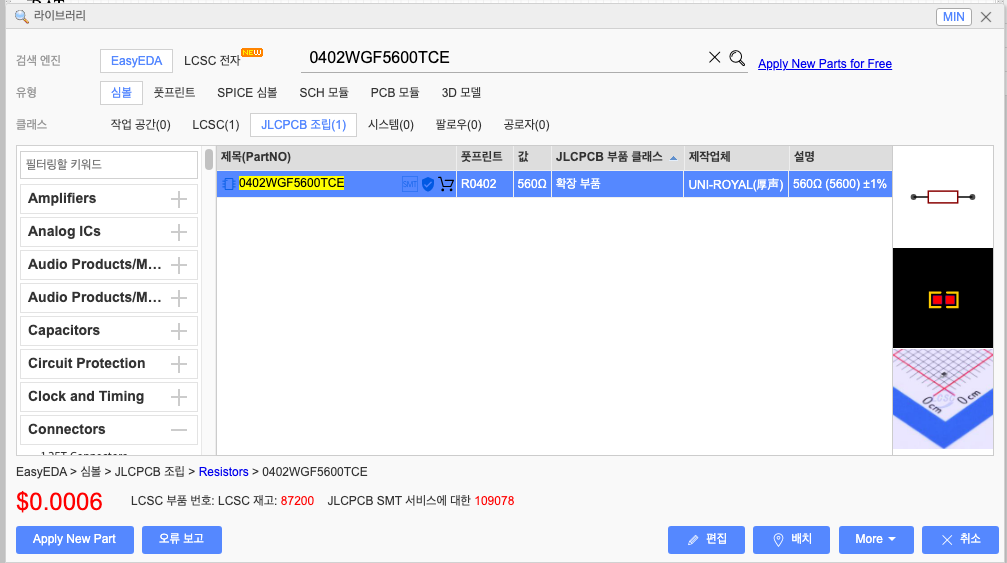The width and height of the screenshot is (1007, 563).
Task: Click the magnifier search icon beside the query
Action: (737, 58)
